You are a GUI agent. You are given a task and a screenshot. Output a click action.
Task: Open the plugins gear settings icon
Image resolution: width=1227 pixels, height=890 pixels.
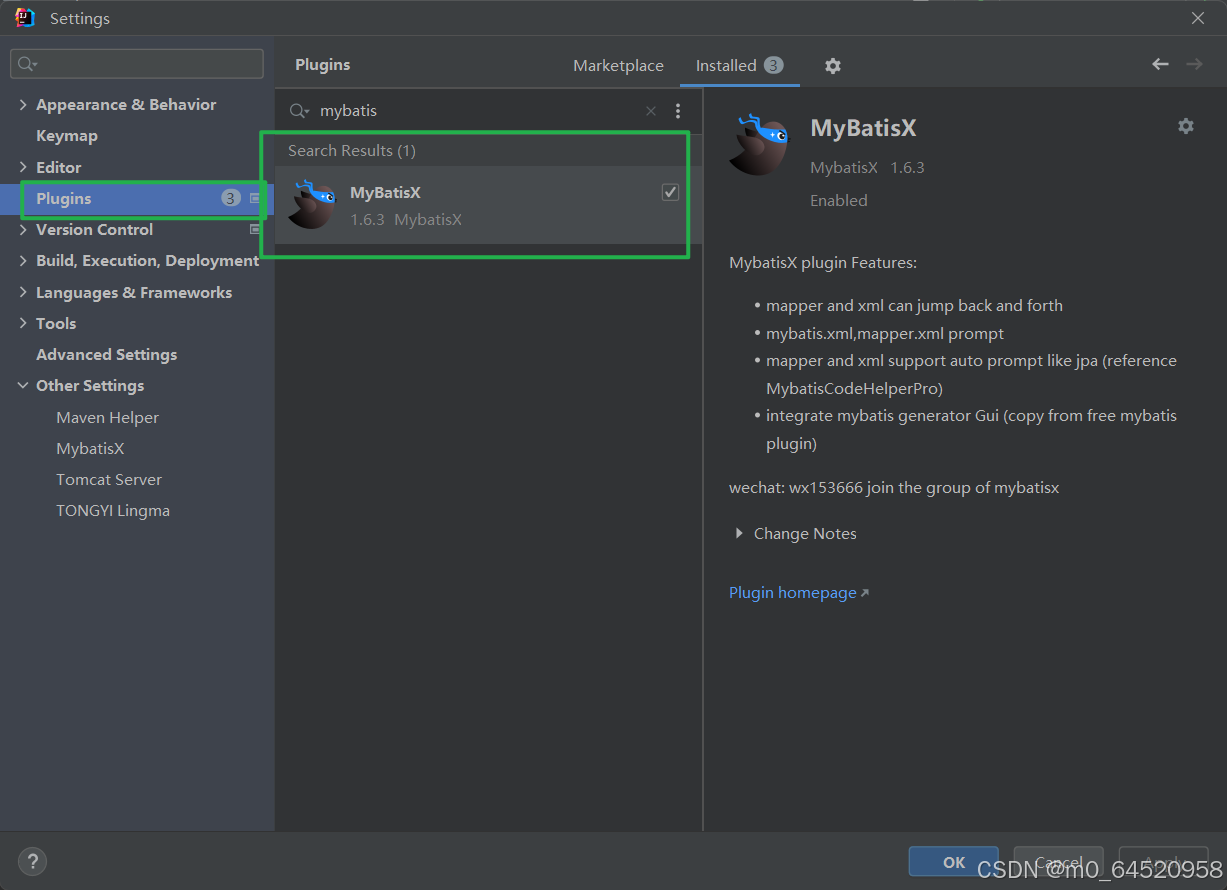[x=832, y=66]
